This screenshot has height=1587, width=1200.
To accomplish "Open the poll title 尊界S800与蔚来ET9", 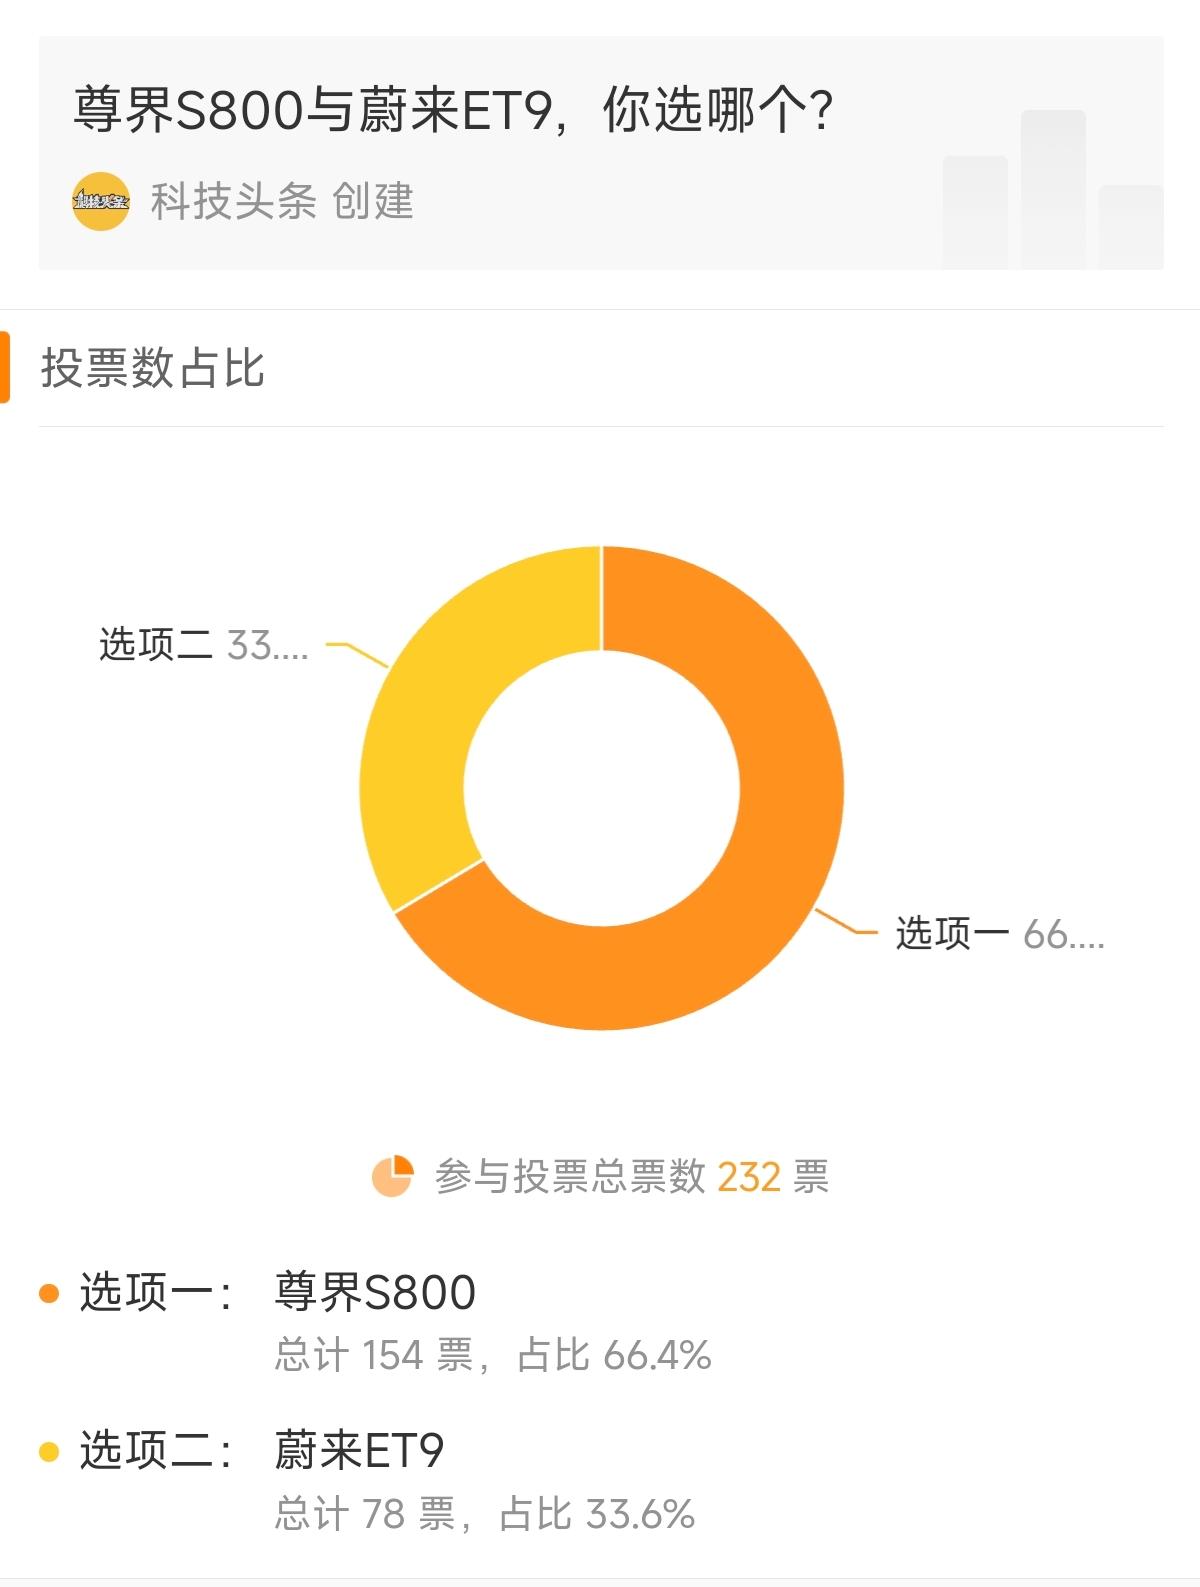I will [x=453, y=109].
